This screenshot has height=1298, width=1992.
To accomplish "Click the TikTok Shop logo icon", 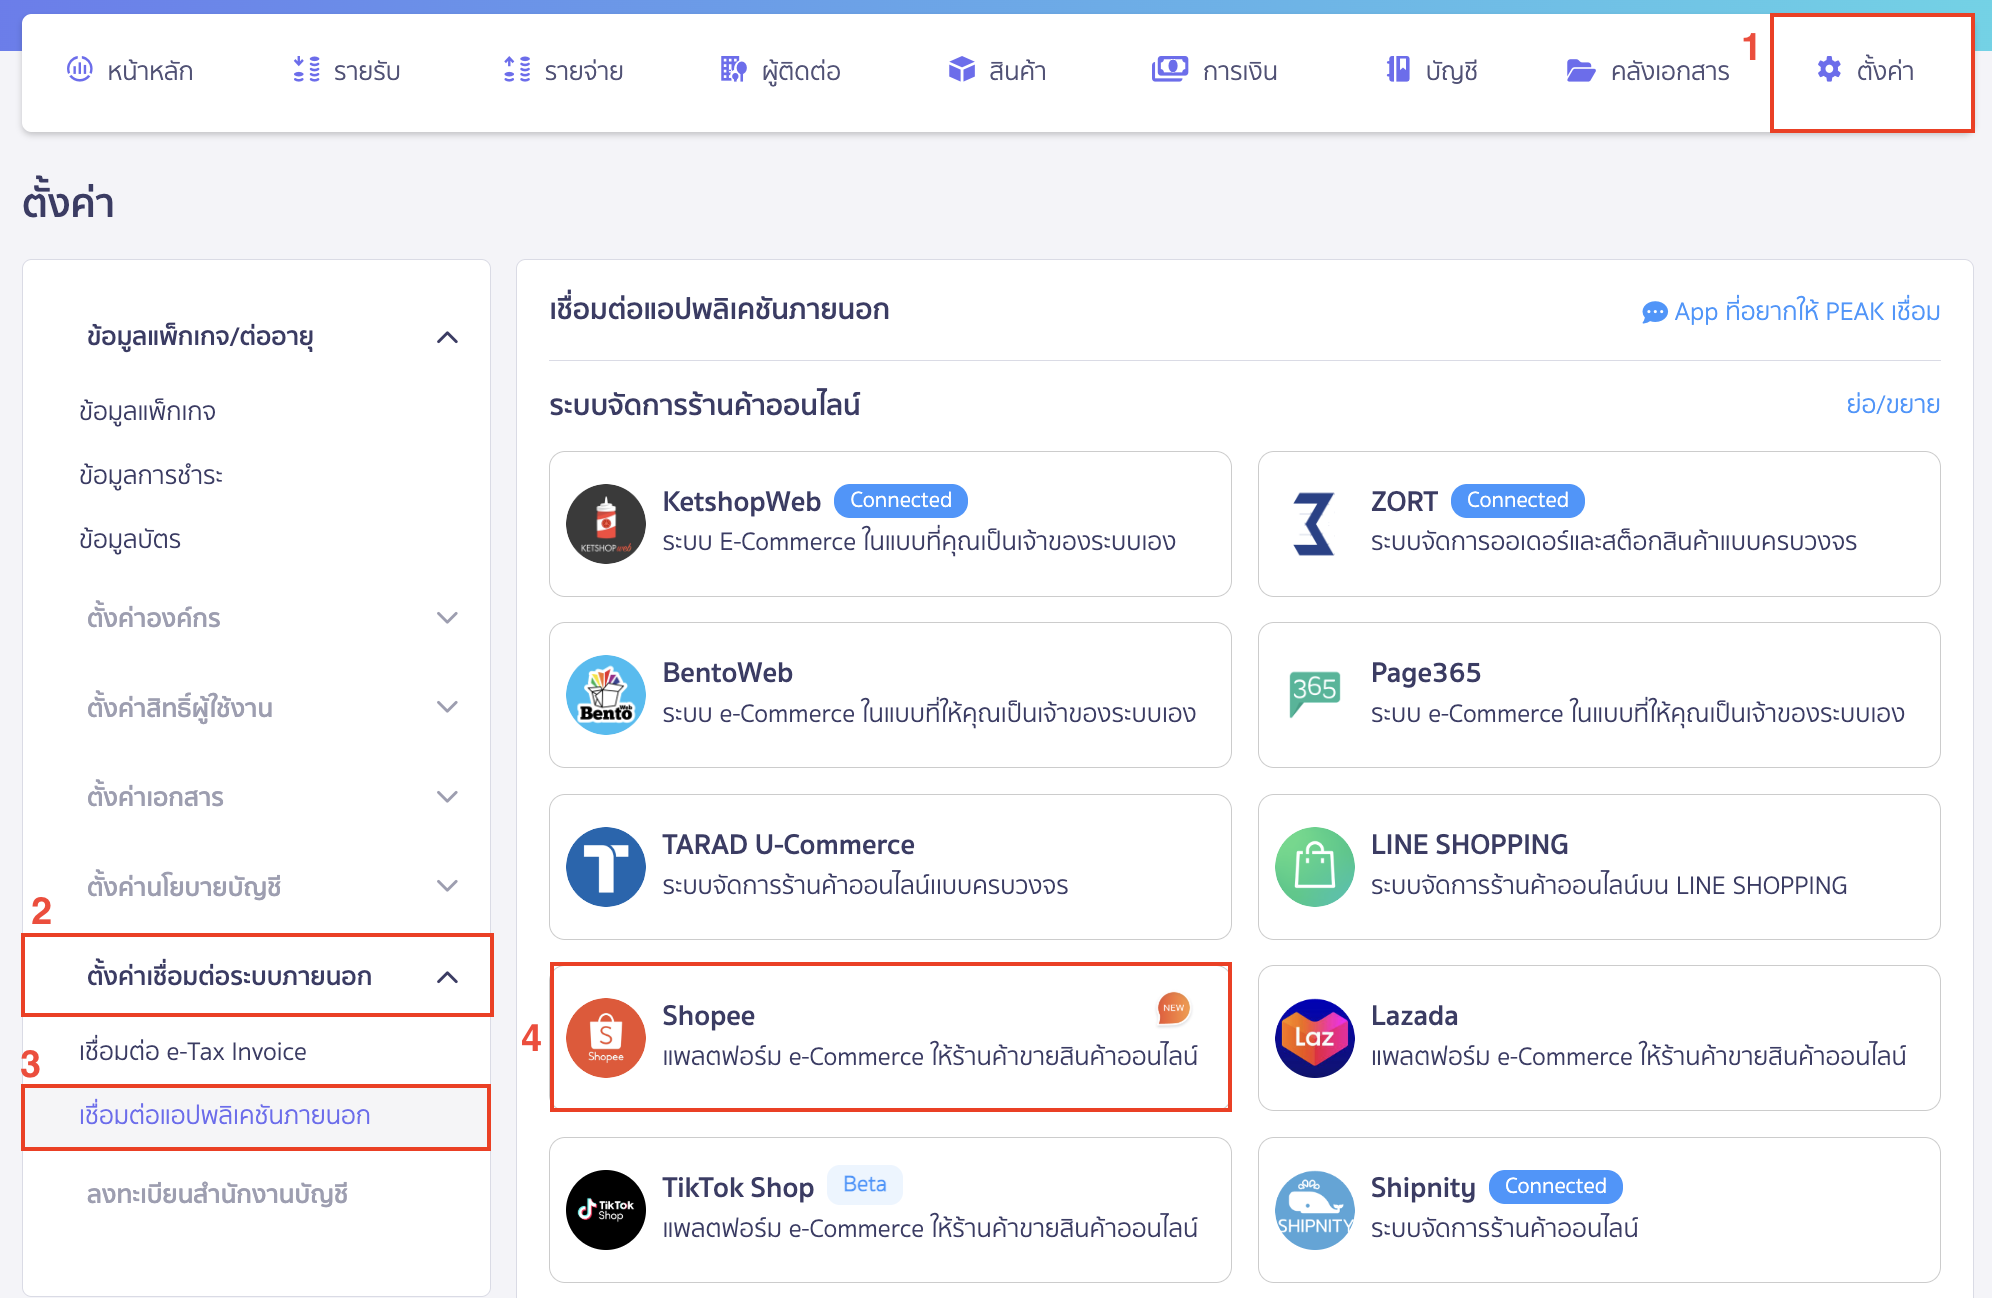I will click(605, 1209).
